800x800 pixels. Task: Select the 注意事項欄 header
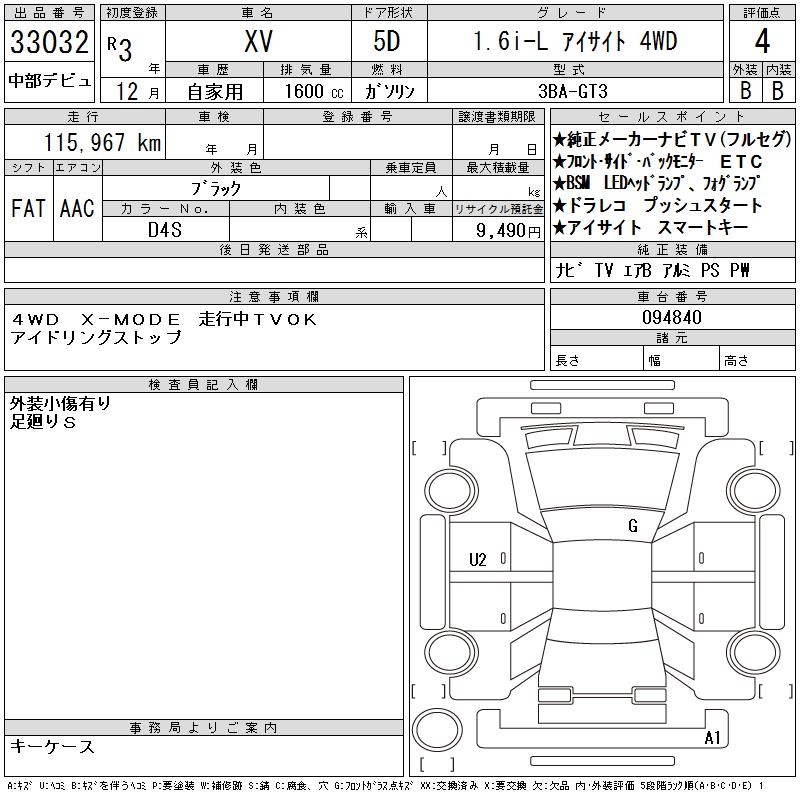point(274,296)
